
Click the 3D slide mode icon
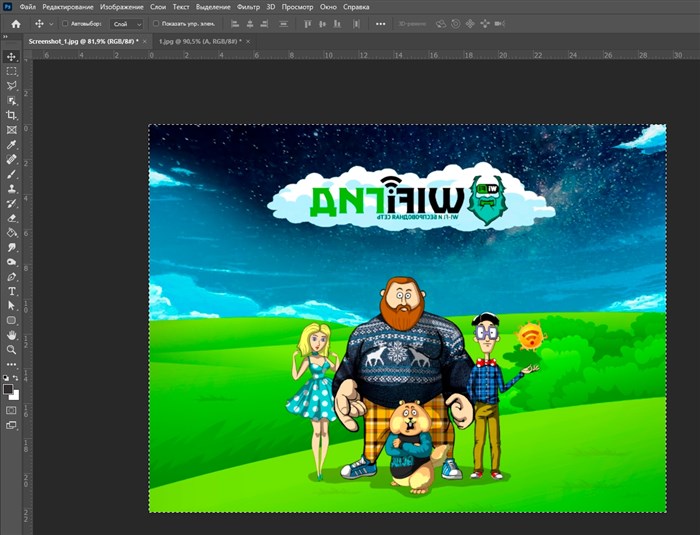coord(485,24)
